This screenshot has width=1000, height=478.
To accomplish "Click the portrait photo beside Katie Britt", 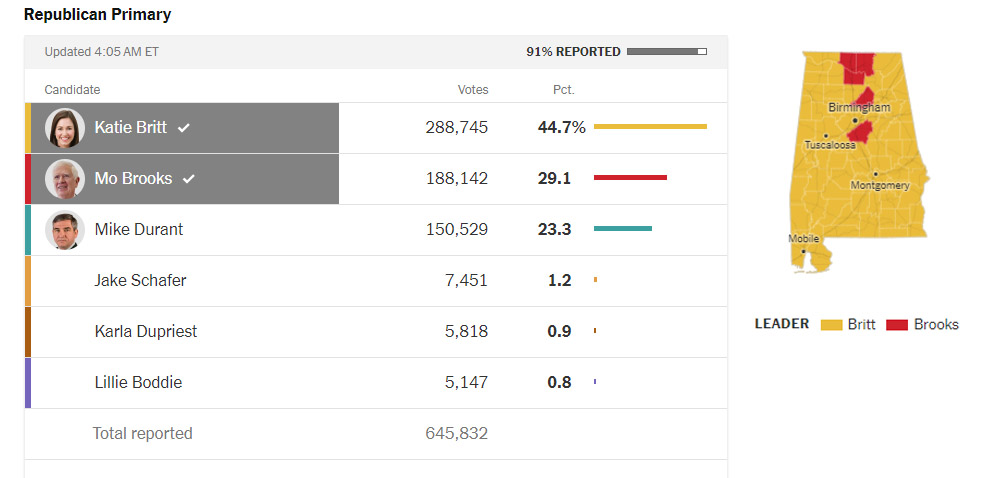I will (65, 128).
